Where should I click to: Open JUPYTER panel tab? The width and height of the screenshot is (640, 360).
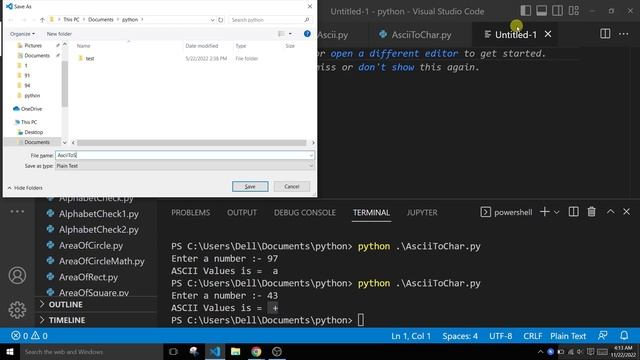(x=422, y=213)
